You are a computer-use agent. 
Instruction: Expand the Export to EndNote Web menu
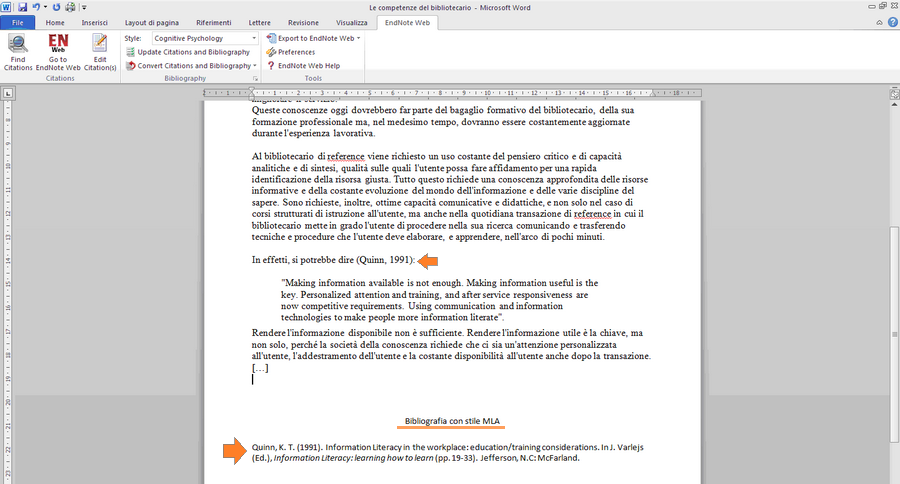[x=358, y=38]
